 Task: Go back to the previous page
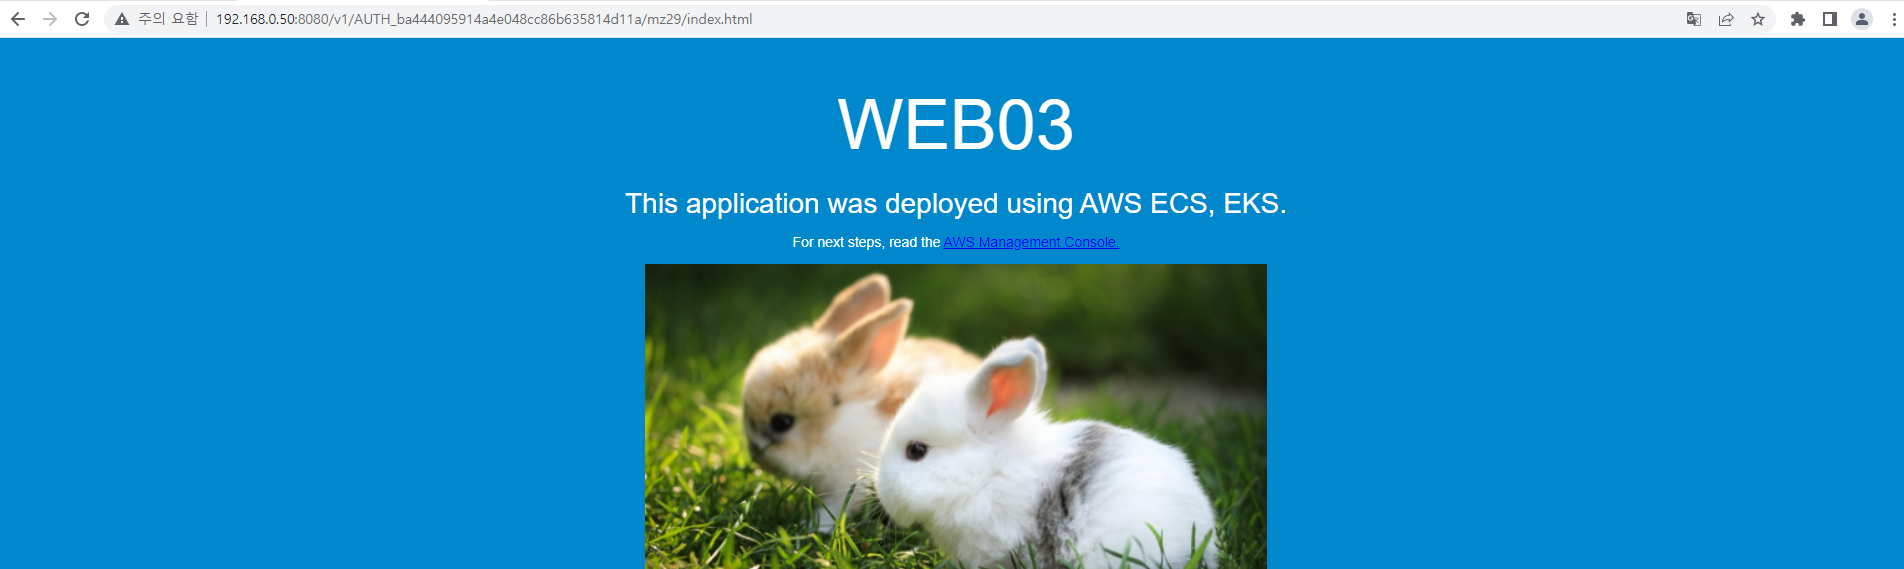[x=18, y=19]
